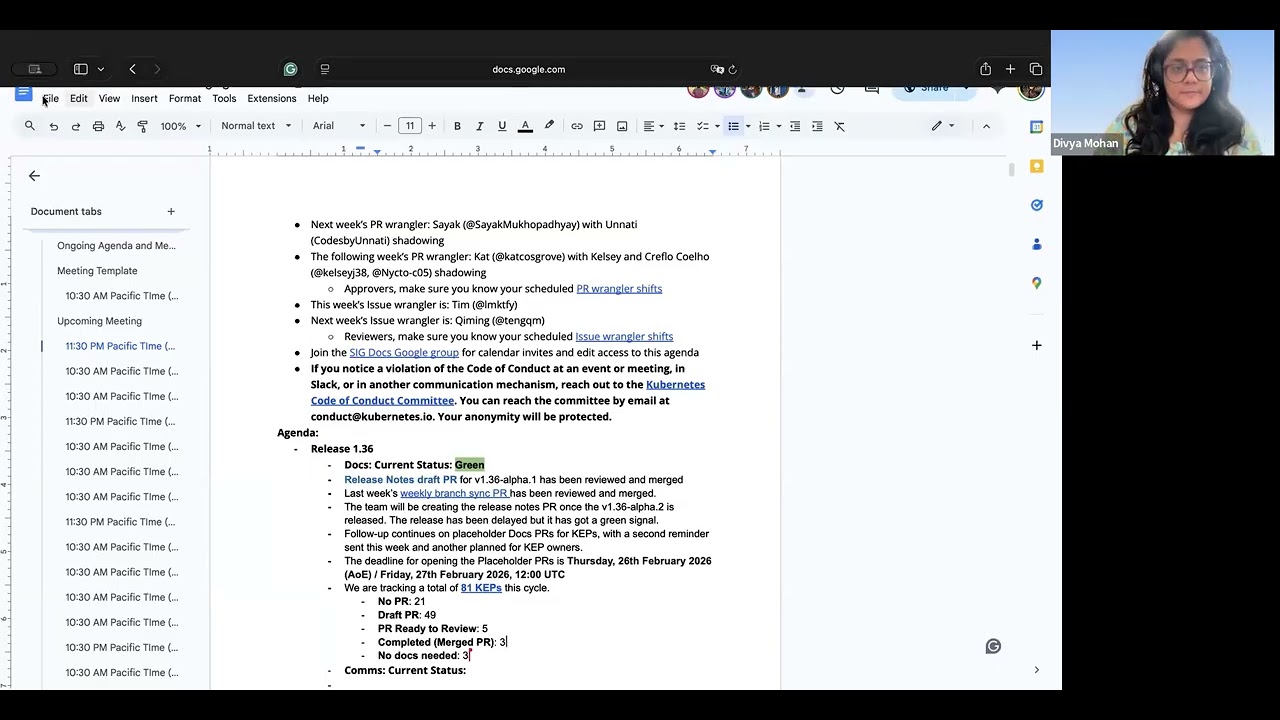Follow the Issue wrangler shifts link

[x=624, y=337]
